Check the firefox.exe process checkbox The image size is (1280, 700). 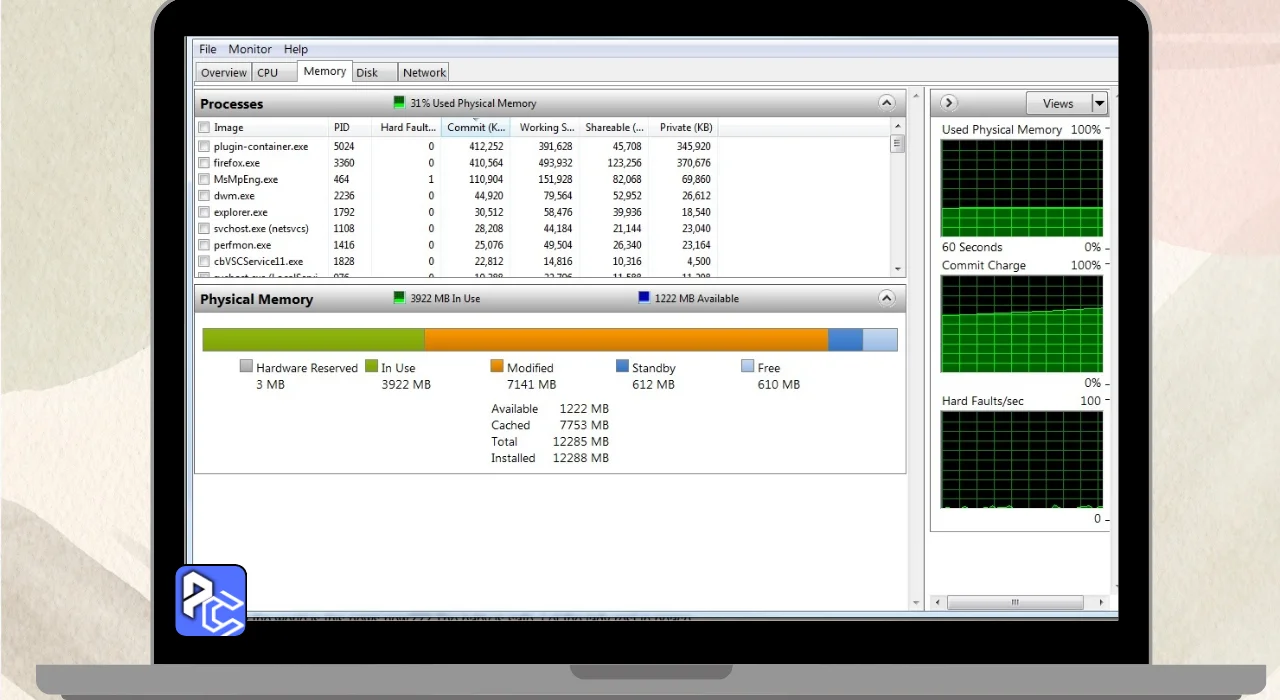[204, 163]
